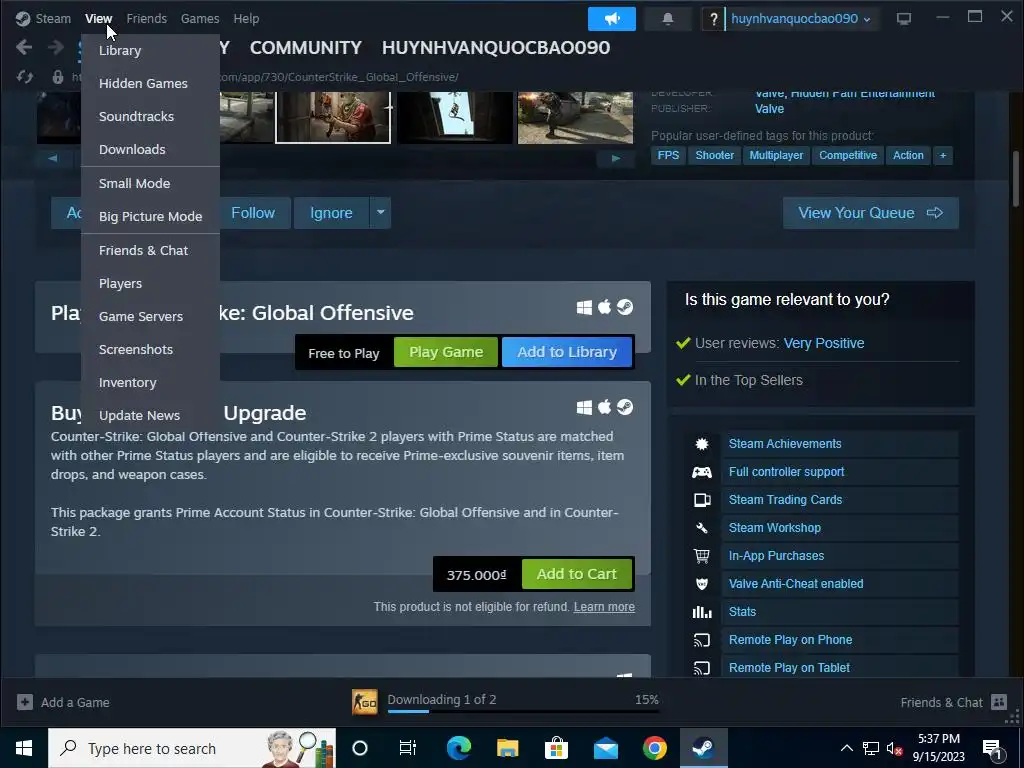The image size is (1024, 768).
Task: Click the Valve Anti-Cheat shield icon
Action: [702, 584]
